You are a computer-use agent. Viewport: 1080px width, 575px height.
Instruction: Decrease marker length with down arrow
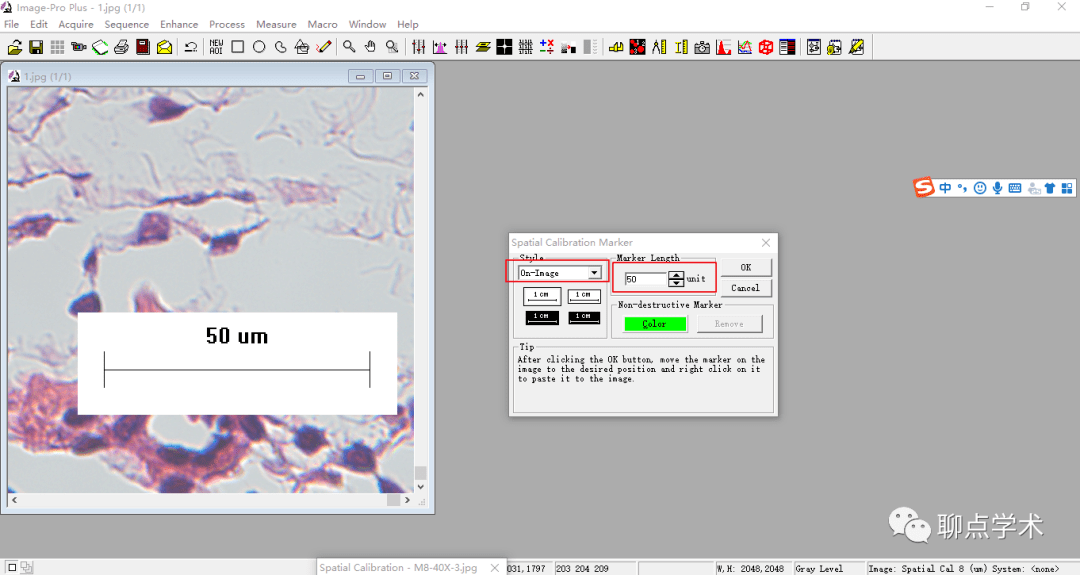(x=676, y=282)
